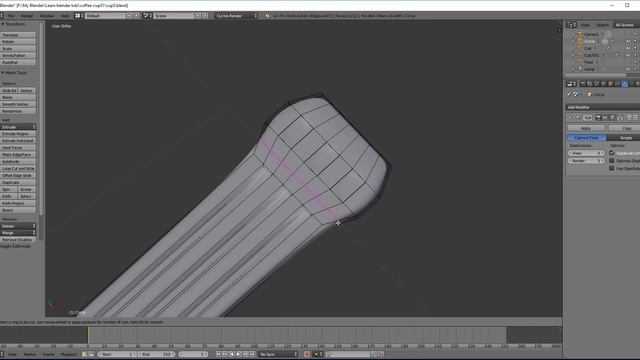Click the outliner editor type icon
640x360 pixels.
click(571, 25)
